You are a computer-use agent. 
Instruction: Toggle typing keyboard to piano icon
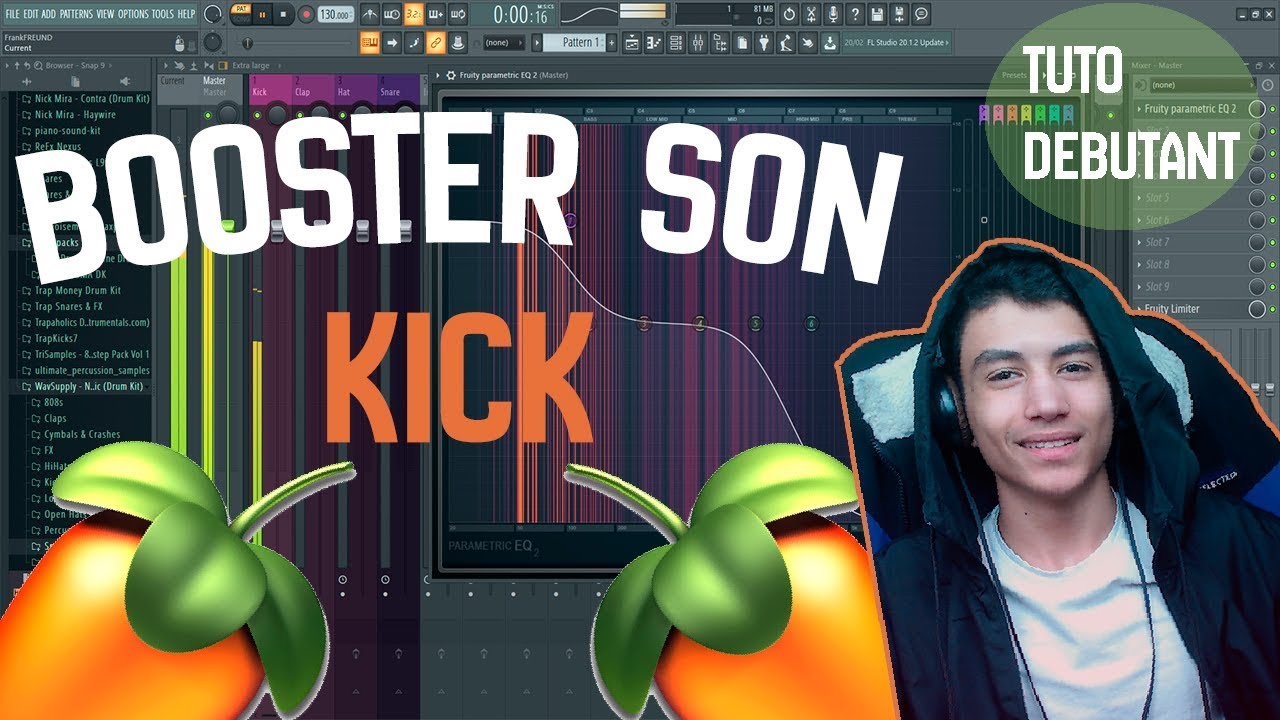pyautogui.click(x=370, y=43)
